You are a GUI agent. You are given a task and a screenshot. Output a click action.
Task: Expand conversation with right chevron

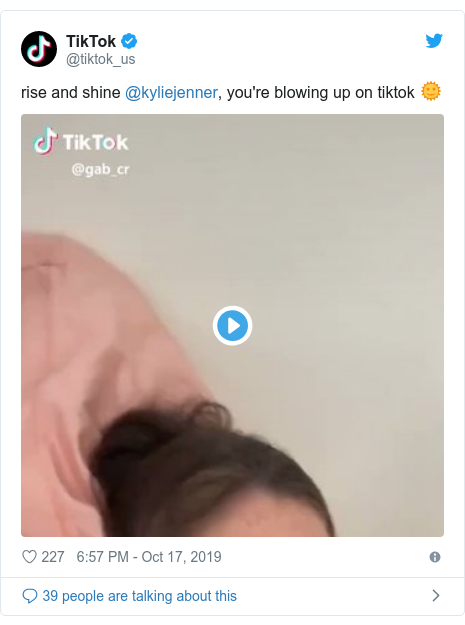[436, 596]
